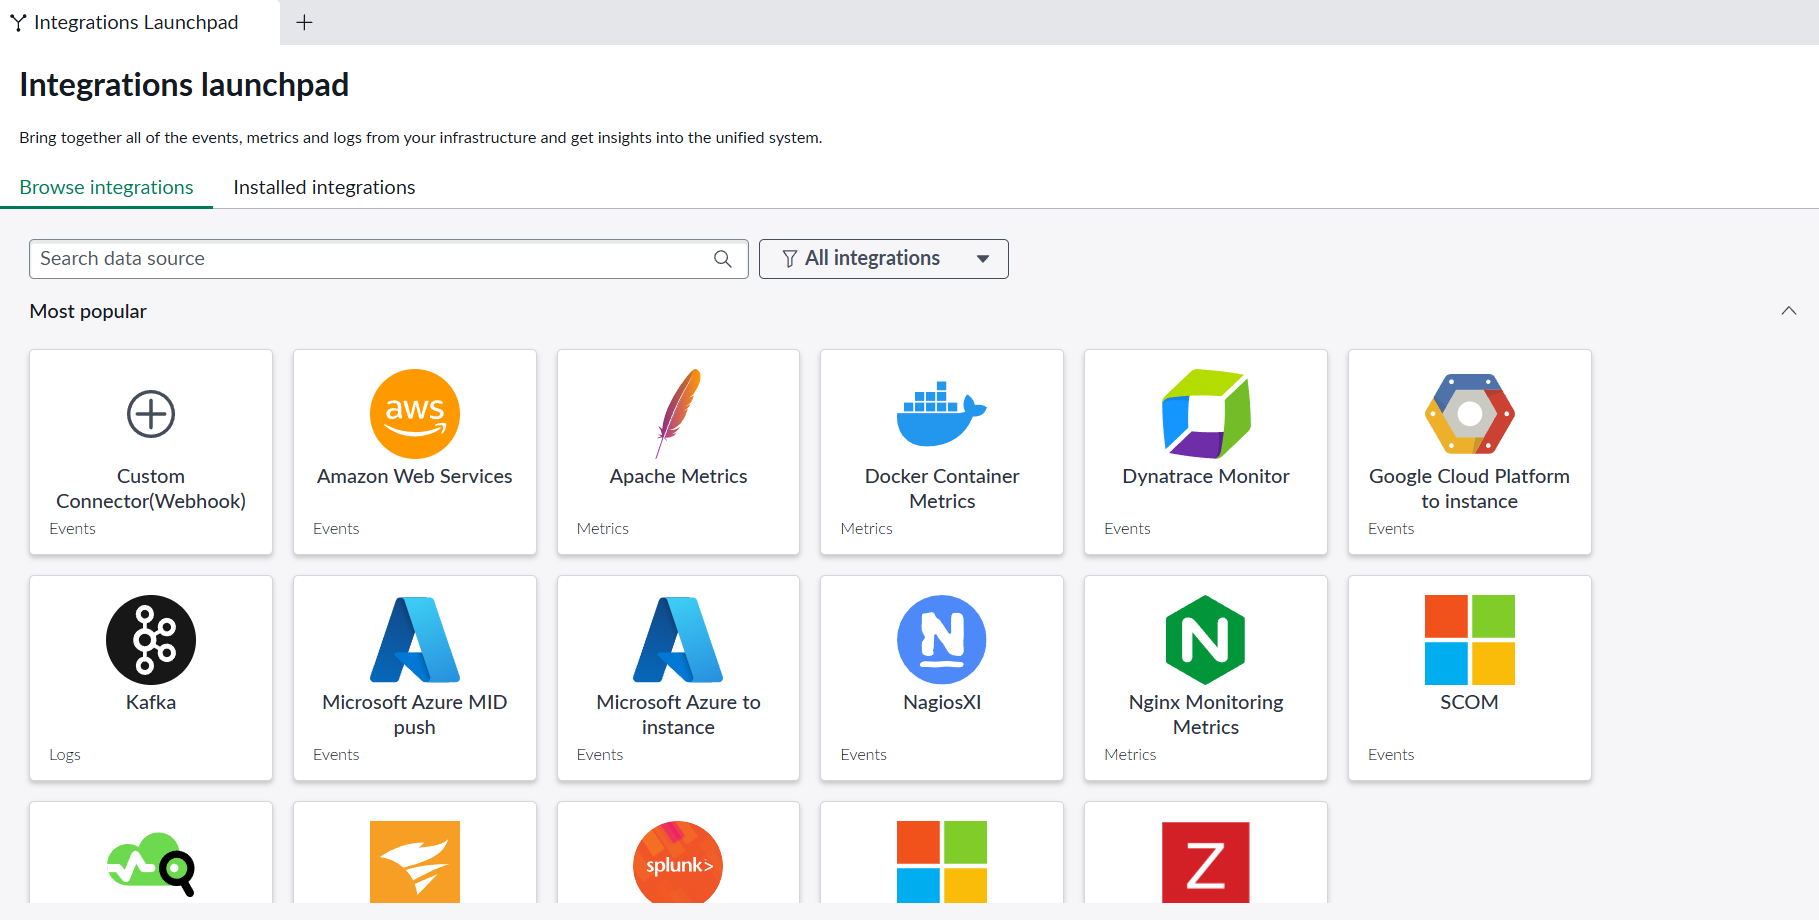Switch to Browse integrations tab

click(x=107, y=187)
